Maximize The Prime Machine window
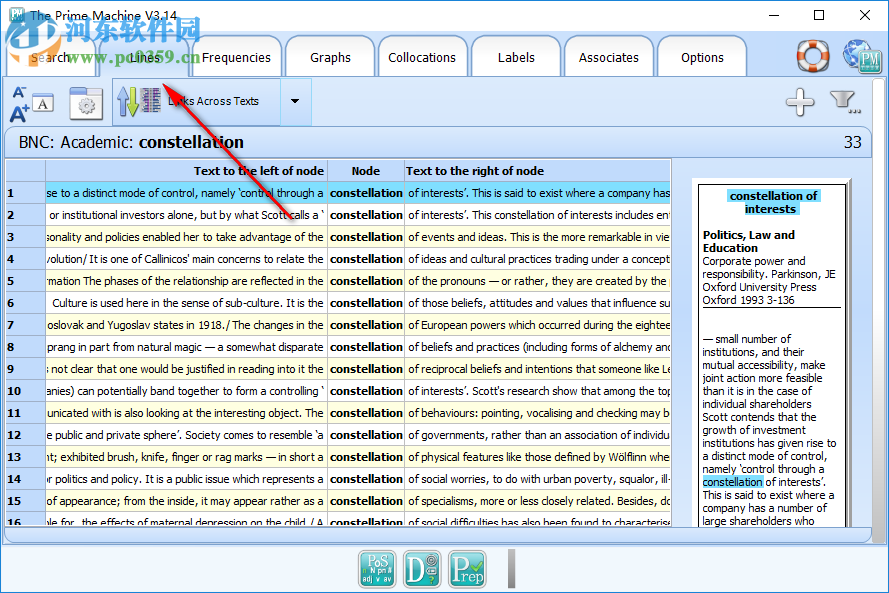889x593 pixels. coord(819,15)
